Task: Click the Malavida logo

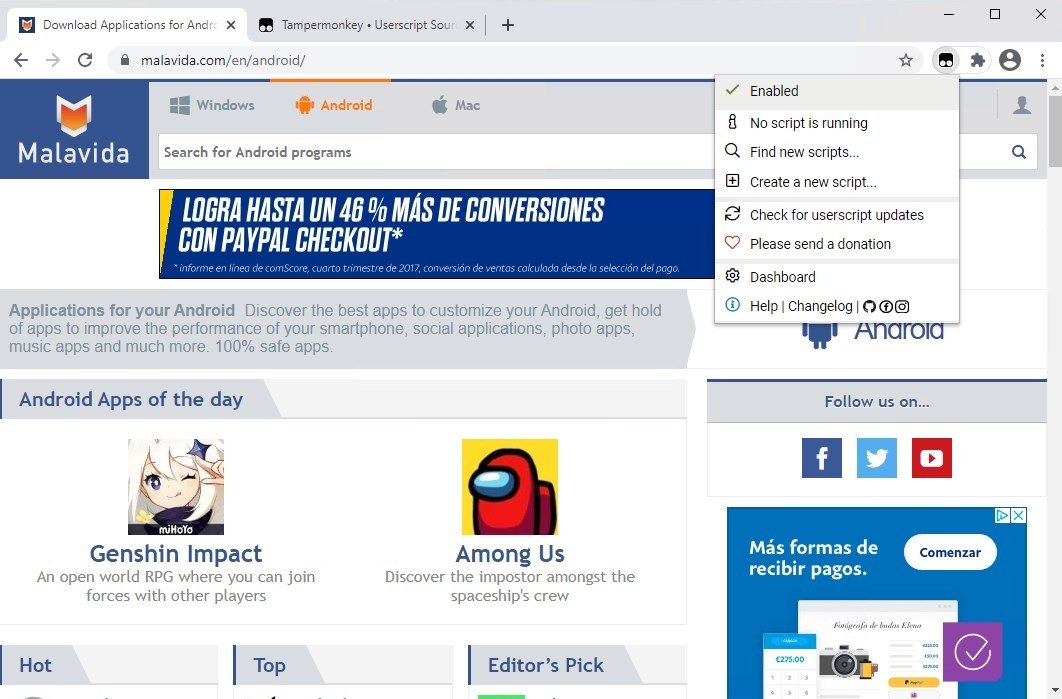Action: pyautogui.click(x=74, y=129)
